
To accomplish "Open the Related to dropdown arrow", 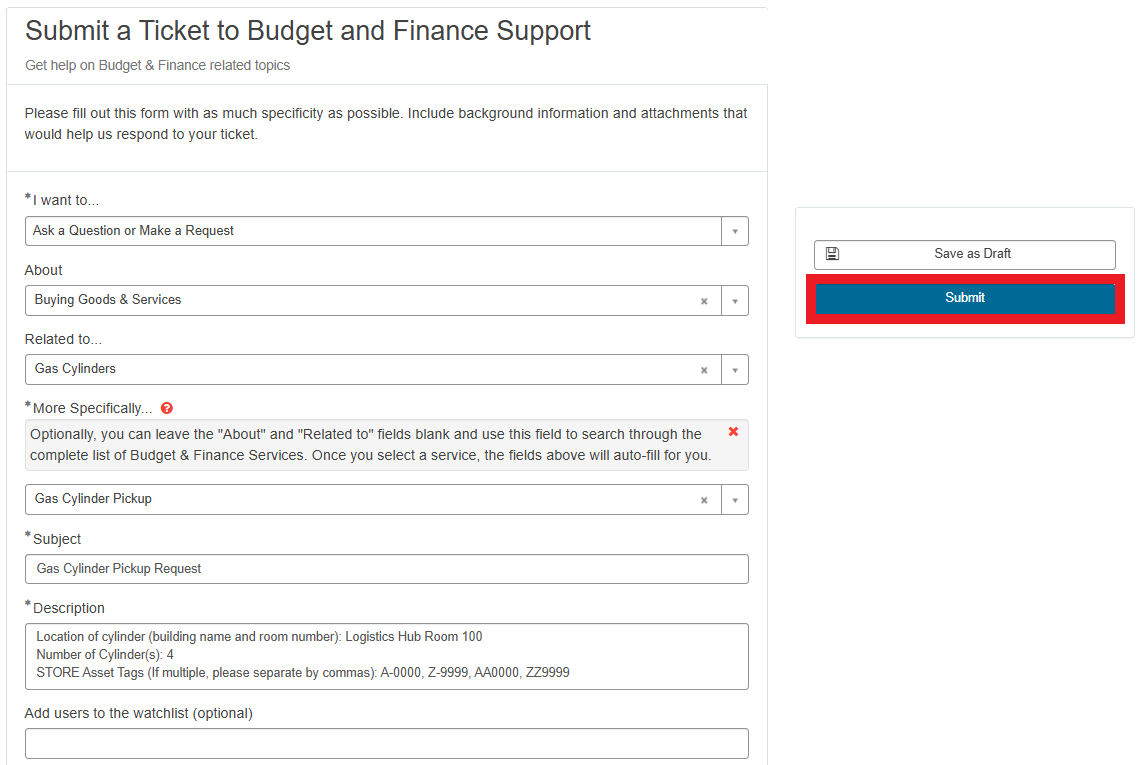I will pyautogui.click(x=734, y=370).
